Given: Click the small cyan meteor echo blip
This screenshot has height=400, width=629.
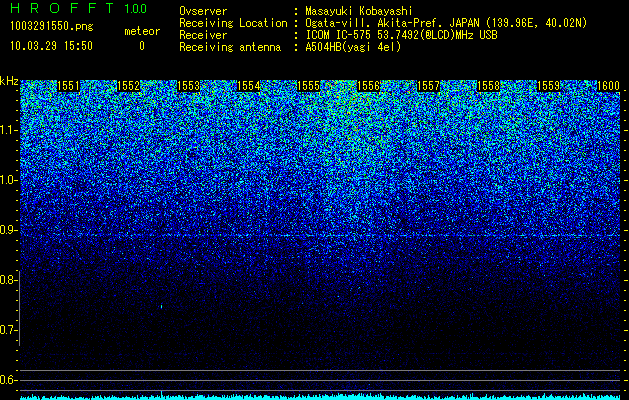Looking at the screenshot, I should coord(161,307).
